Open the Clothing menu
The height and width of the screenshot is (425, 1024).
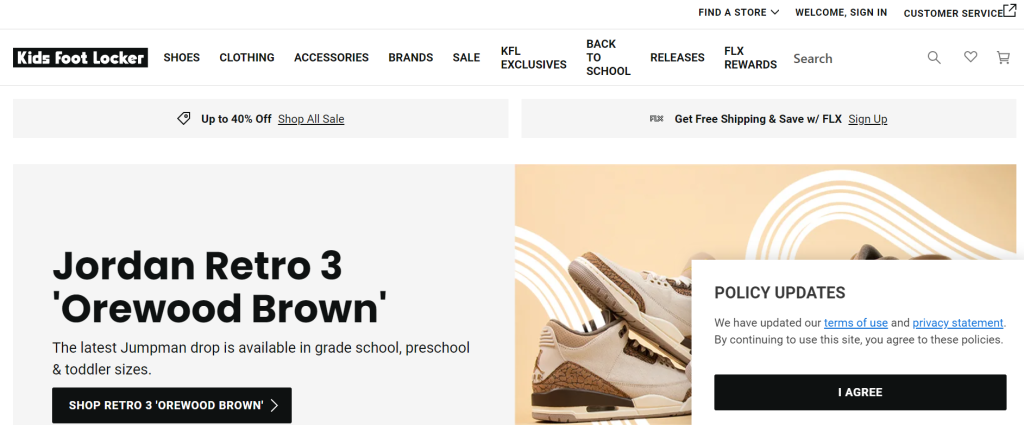click(247, 57)
